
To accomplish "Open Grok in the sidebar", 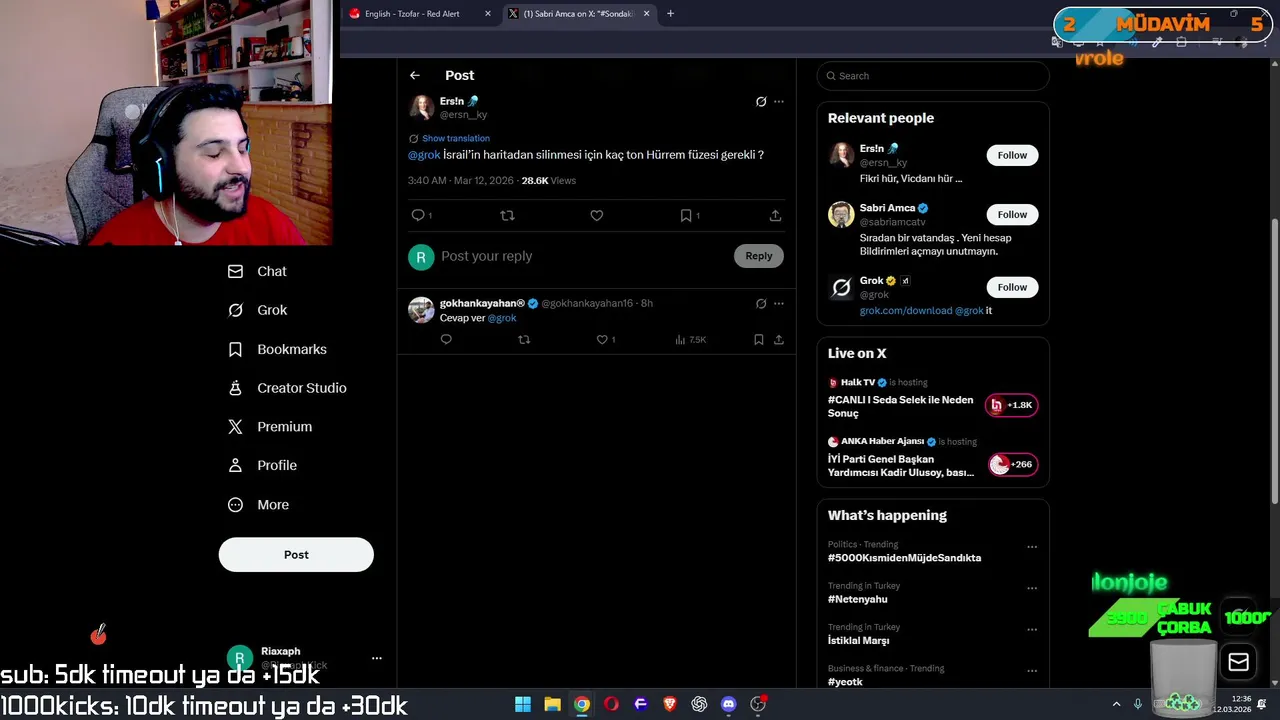I will (x=257, y=310).
